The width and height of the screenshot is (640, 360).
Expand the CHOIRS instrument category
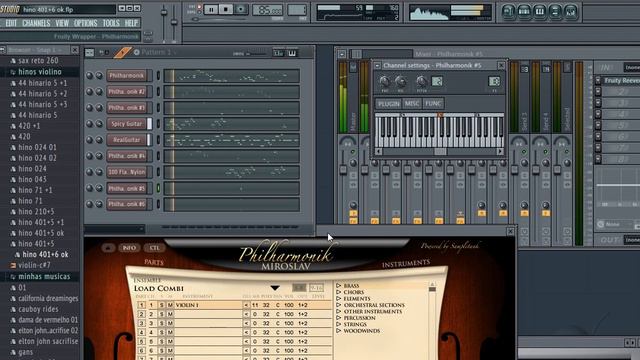[x=339, y=292]
